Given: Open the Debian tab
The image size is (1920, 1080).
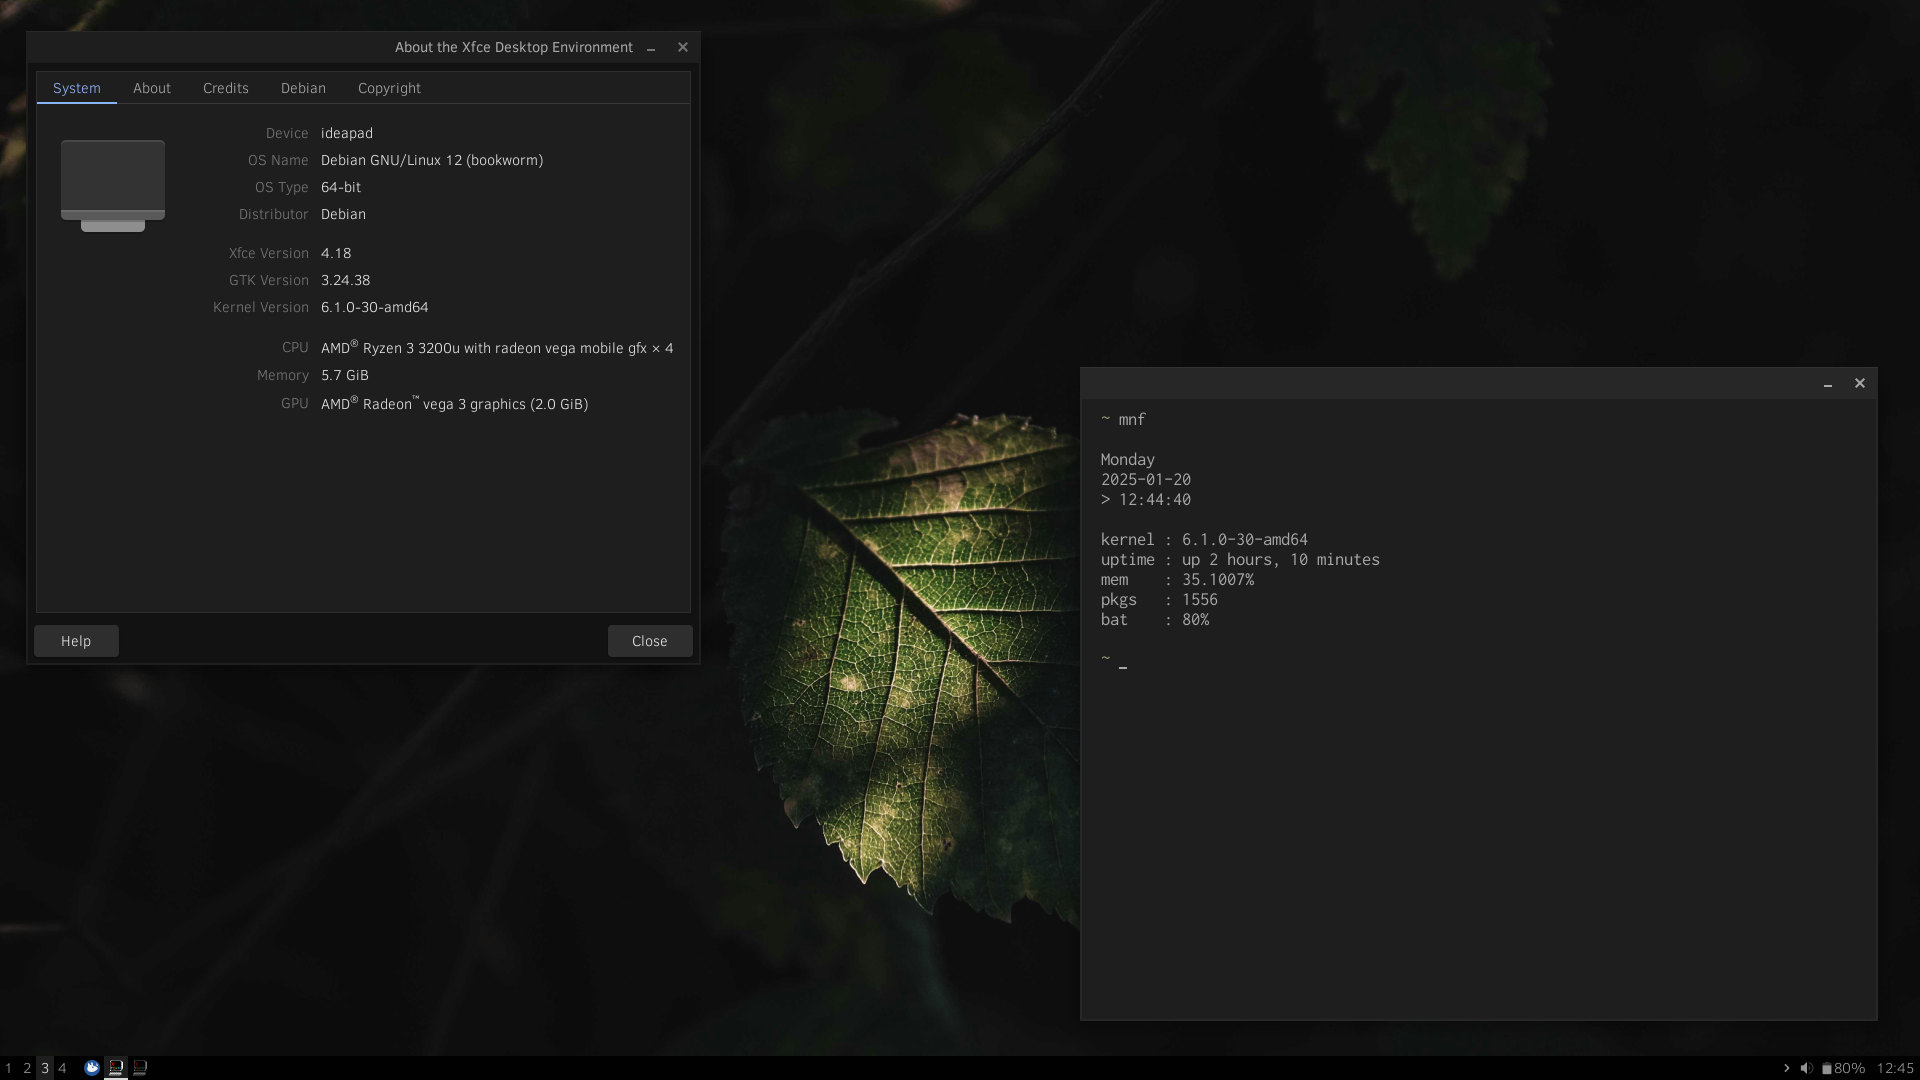Looking at the screenshot, I should coord(303,88).
